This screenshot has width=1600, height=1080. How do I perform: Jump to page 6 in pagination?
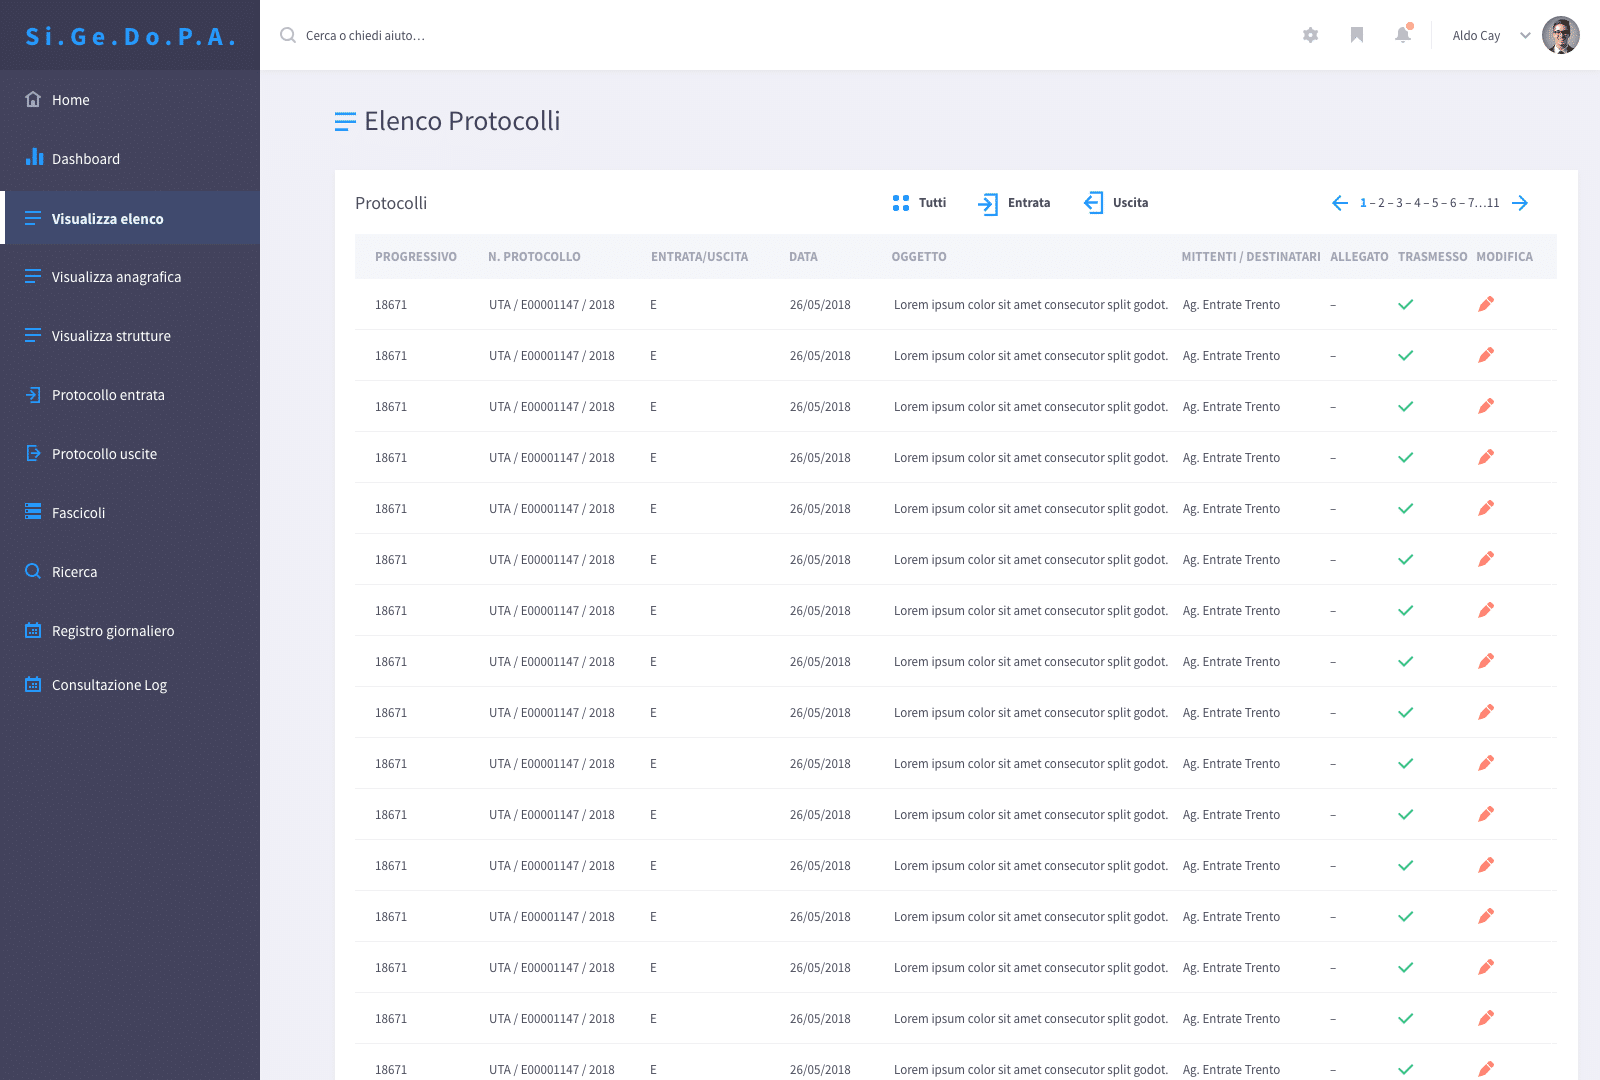(x=1453, y=203)
